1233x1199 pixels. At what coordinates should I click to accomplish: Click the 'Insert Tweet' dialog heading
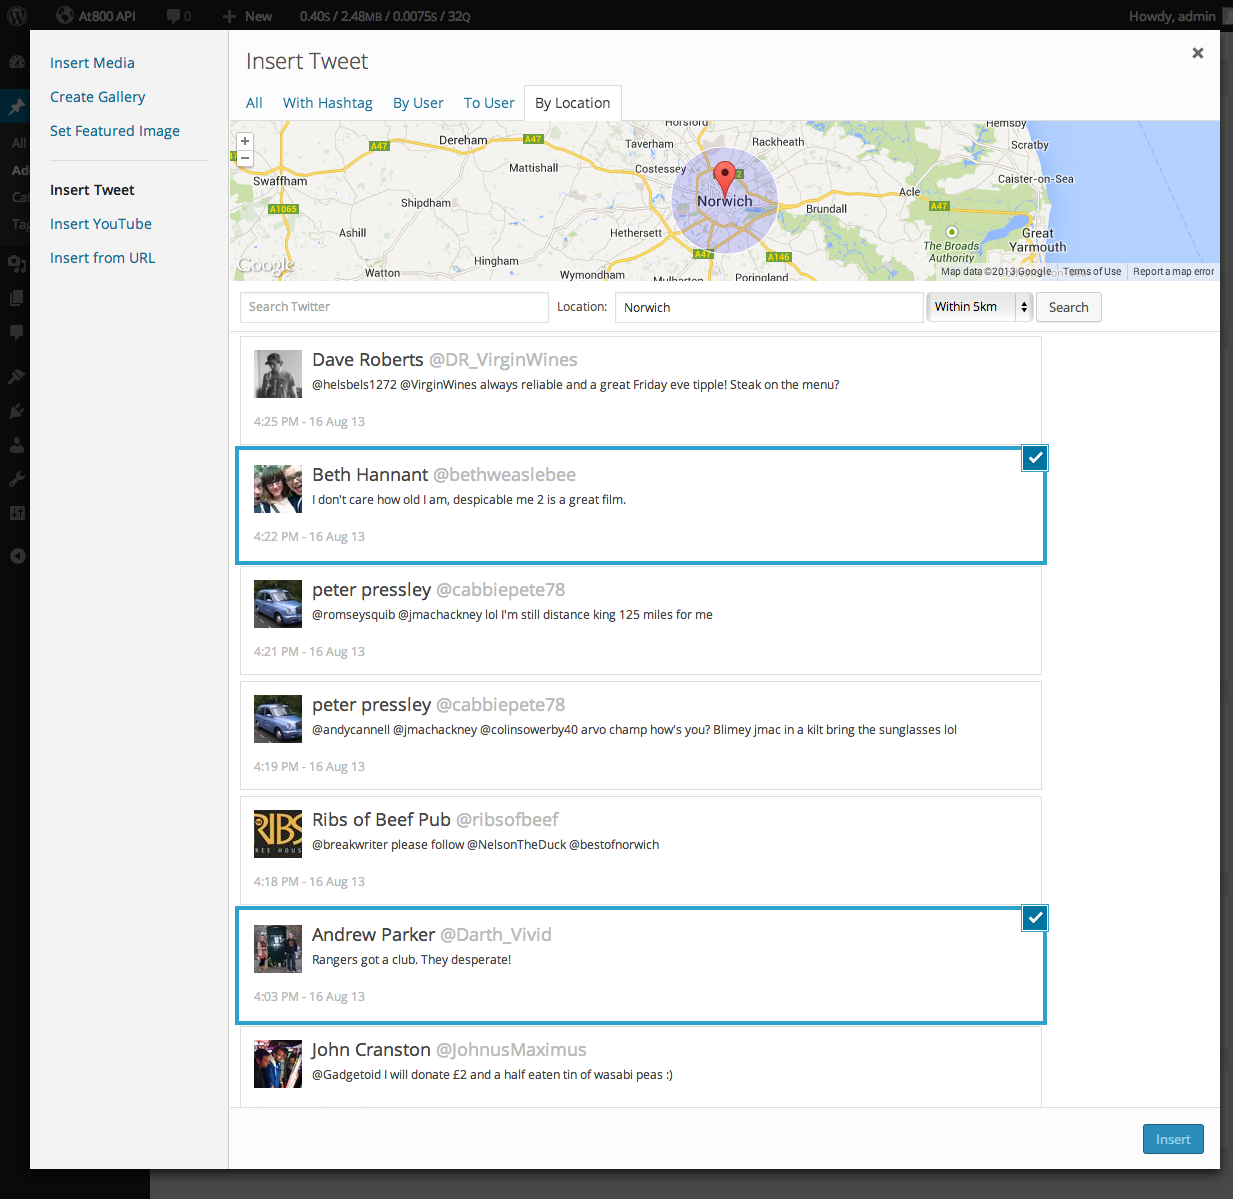click(307, 62)
